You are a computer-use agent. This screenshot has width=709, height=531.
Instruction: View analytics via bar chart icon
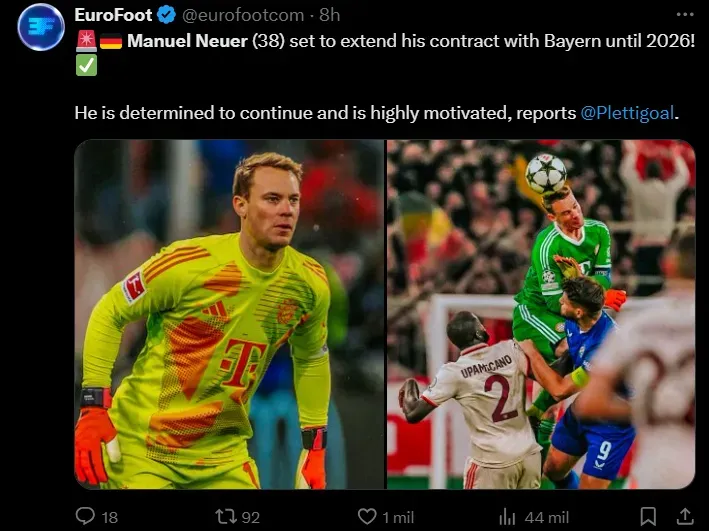pyautogui.click(x=508, y=516)
